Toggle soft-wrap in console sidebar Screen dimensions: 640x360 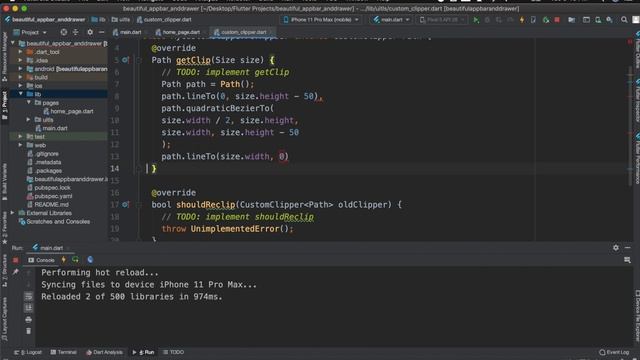point(29,296)
